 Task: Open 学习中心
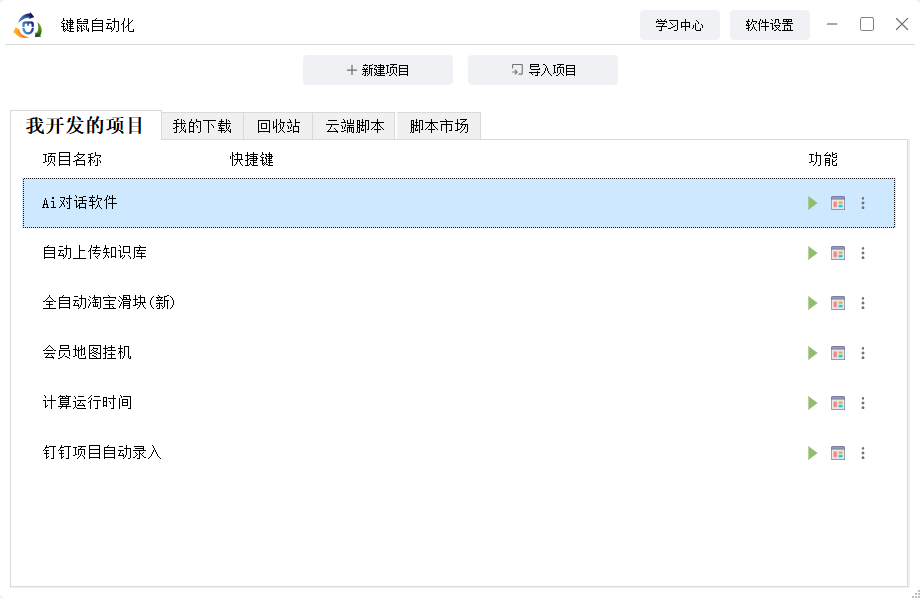[679, 25]
